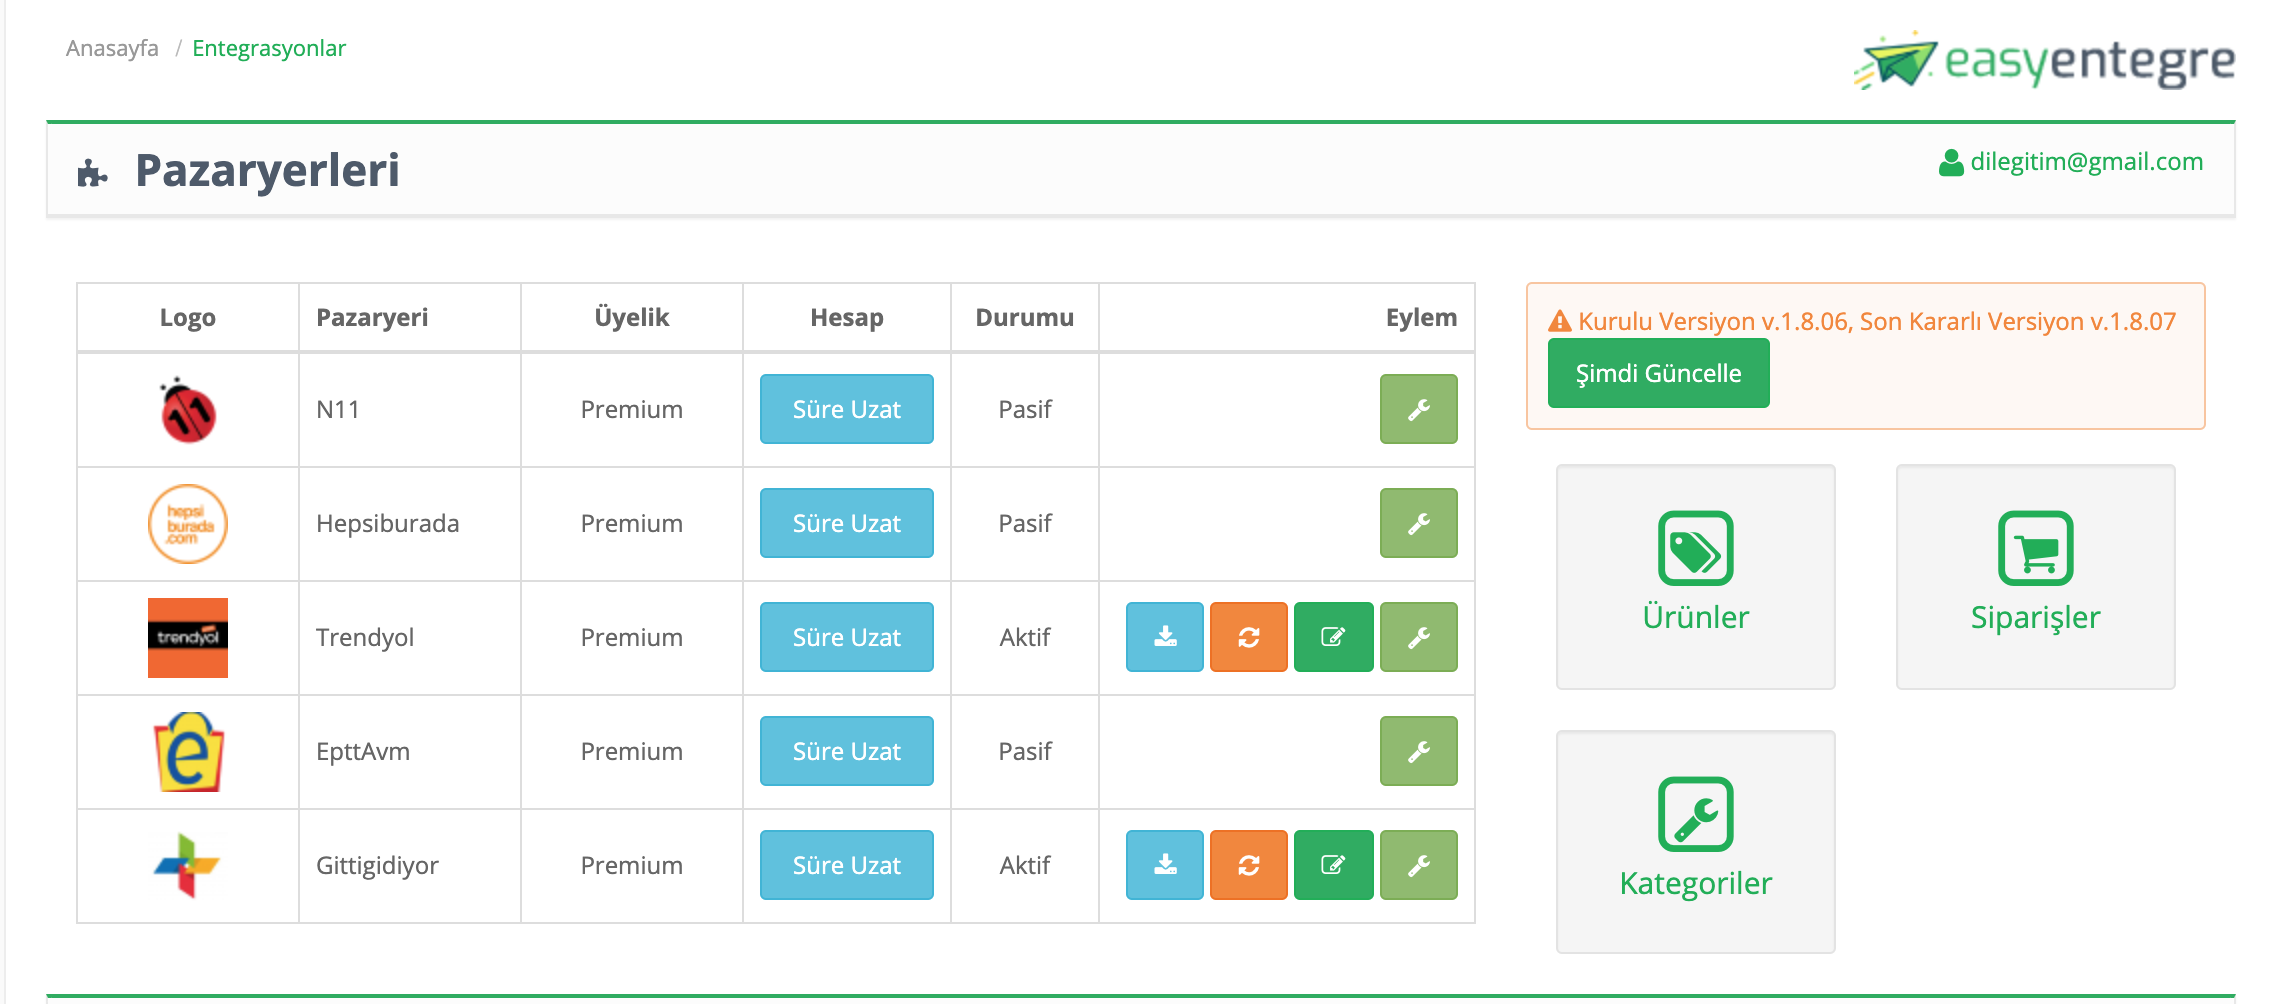The height and width of the screenshot is (1004, 2276).
Task: Click Süre Uzat for Gittigidiyor
Action: (x=847, y=865)
